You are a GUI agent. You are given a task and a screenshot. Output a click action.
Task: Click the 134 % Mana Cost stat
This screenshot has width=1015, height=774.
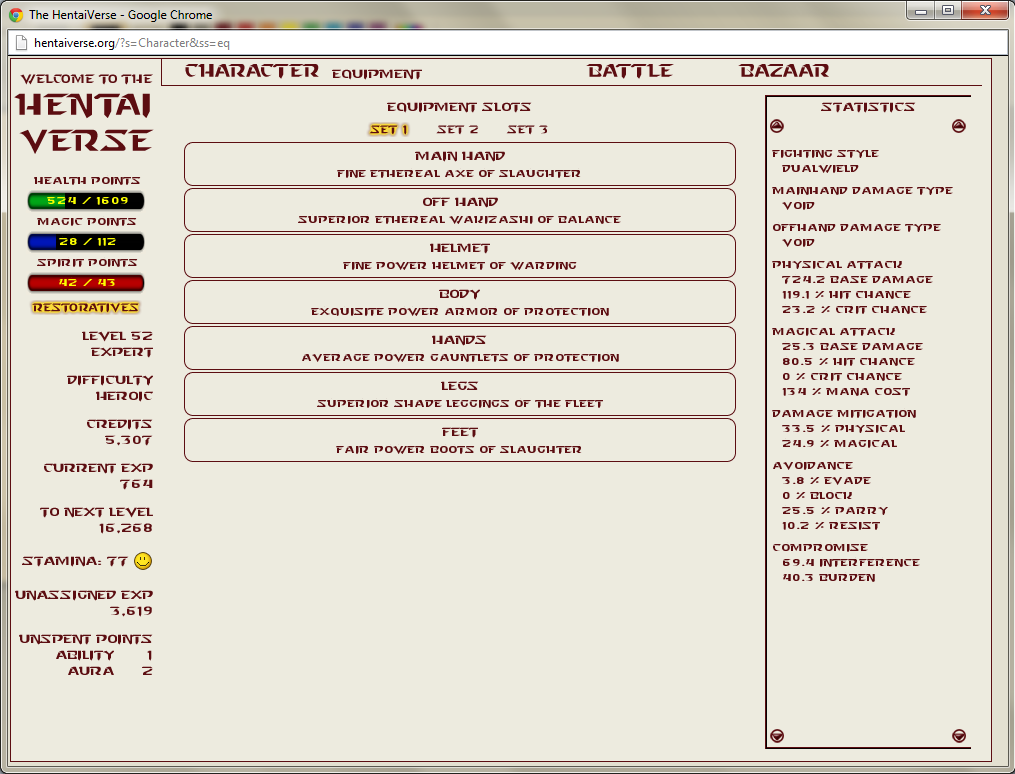click(846, 392)
